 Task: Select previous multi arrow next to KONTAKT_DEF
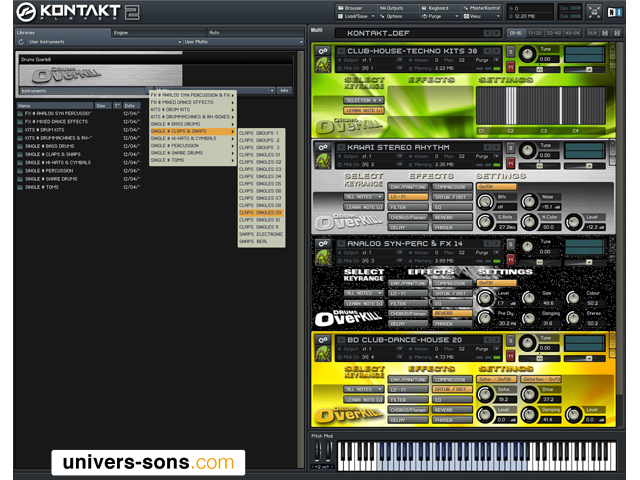tap(487, 33)
